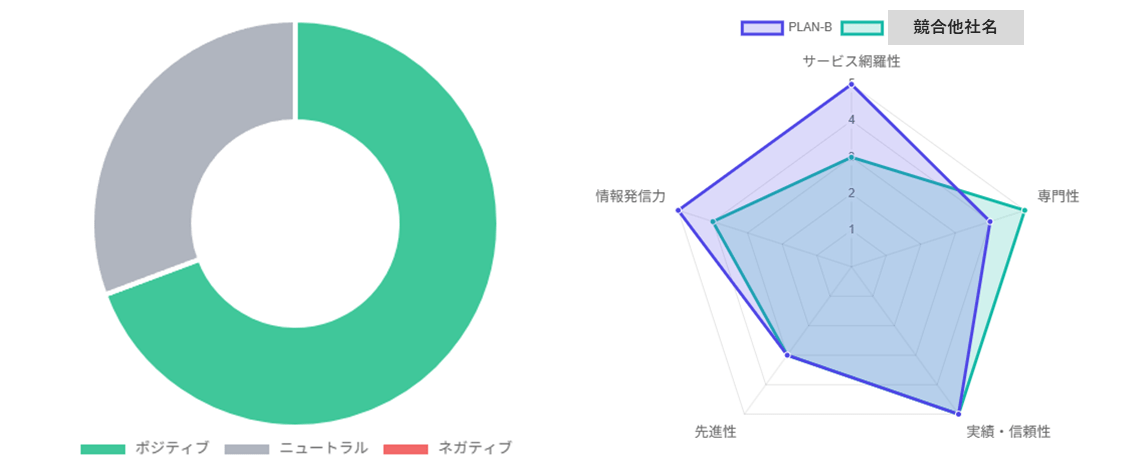The image size is (1137, 473).
Task: Click the サービス網羅性 axis label
Action: click(851, 62)
